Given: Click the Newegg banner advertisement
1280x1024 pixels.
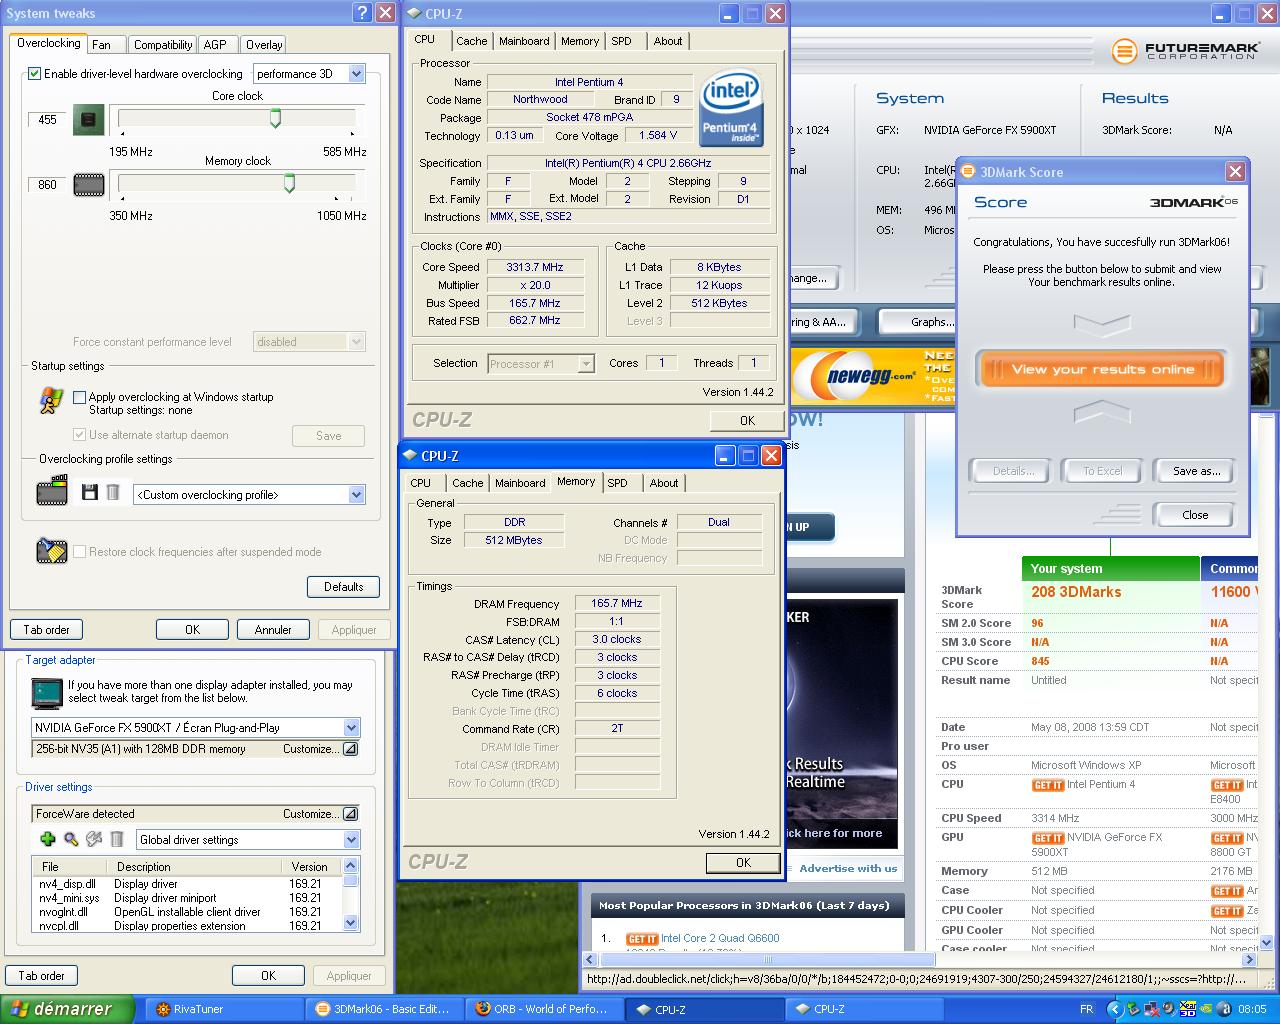Looking at the screenshot, I should click(872, 375).
